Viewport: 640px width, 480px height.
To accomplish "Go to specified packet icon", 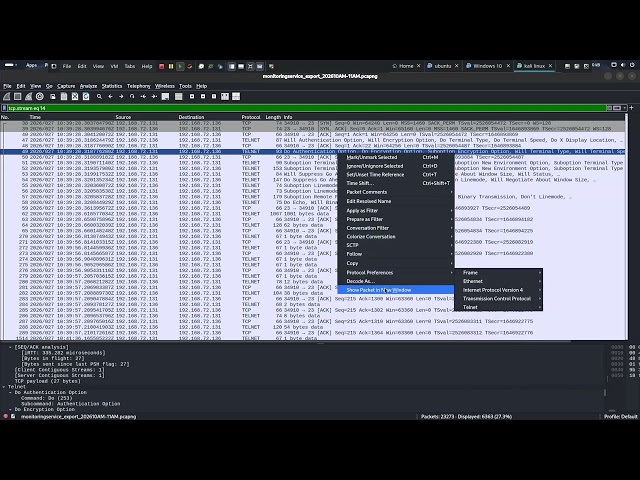I will [x=132, y=97].
